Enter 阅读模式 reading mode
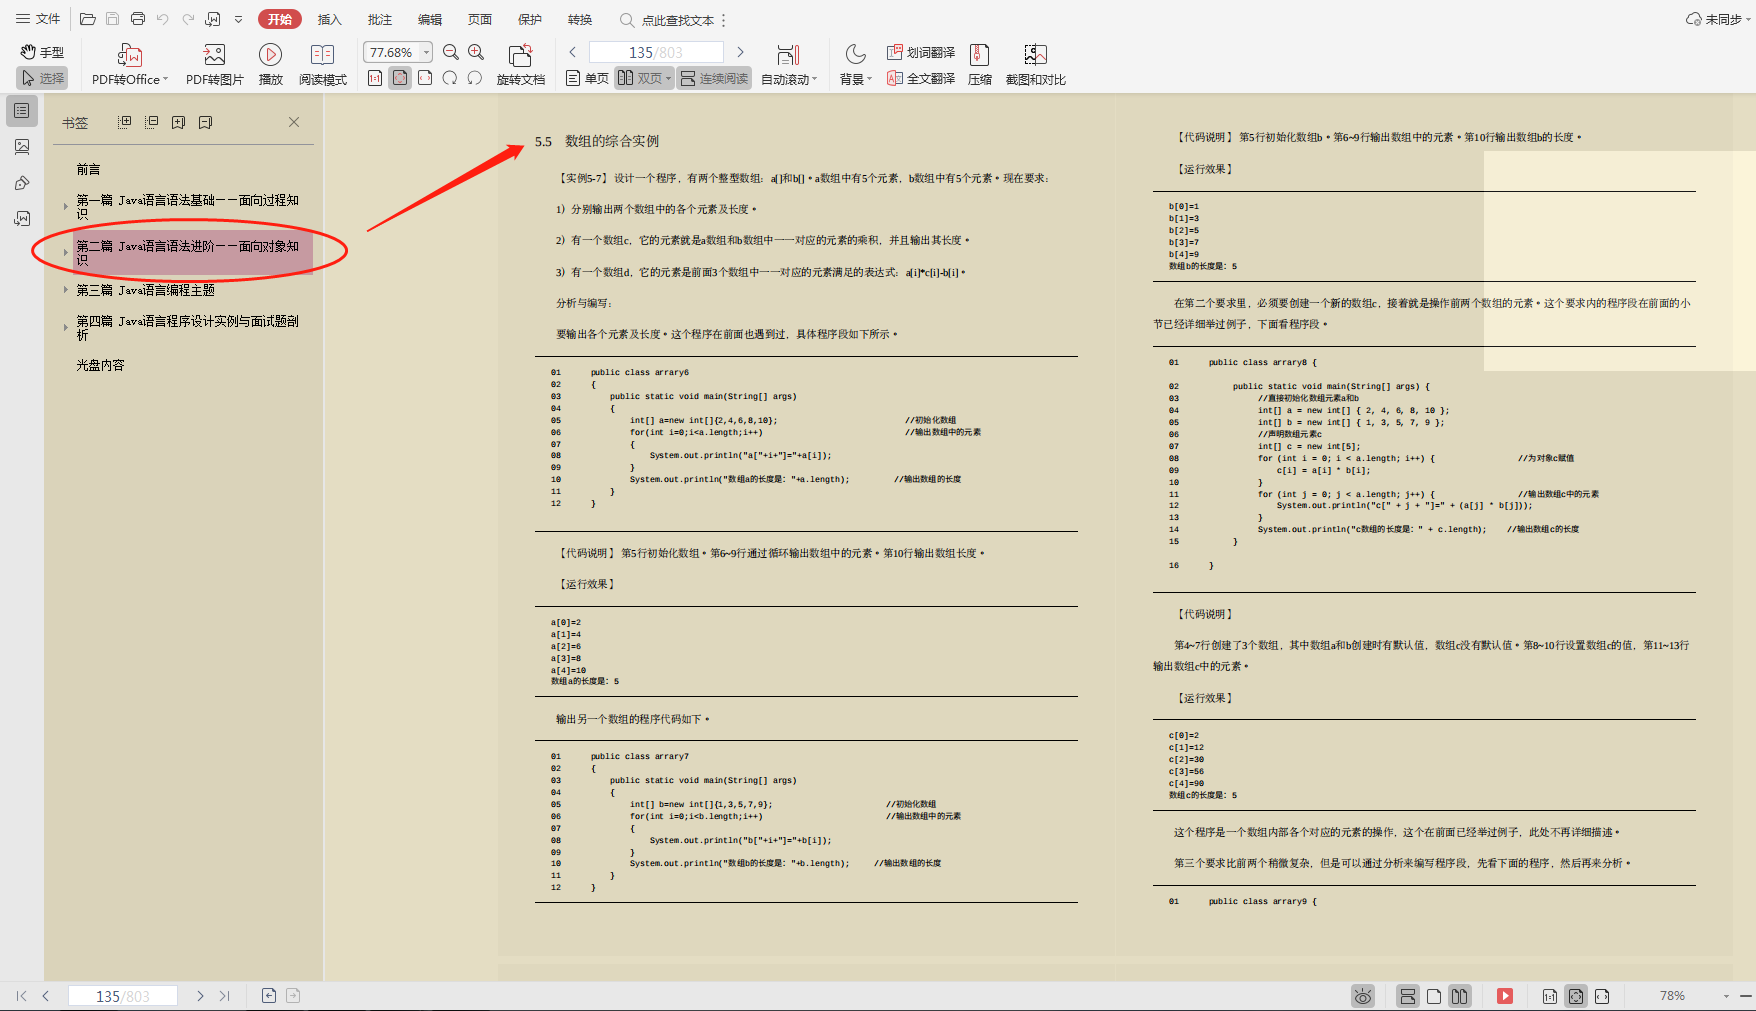 pos(322,65)
